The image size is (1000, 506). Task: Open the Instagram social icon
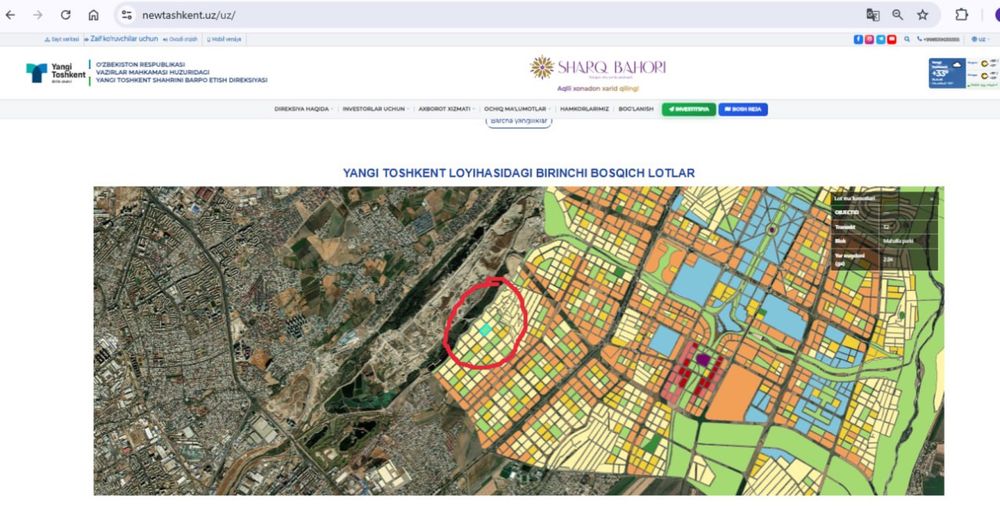pyautogui.click(x=869, y=40)
